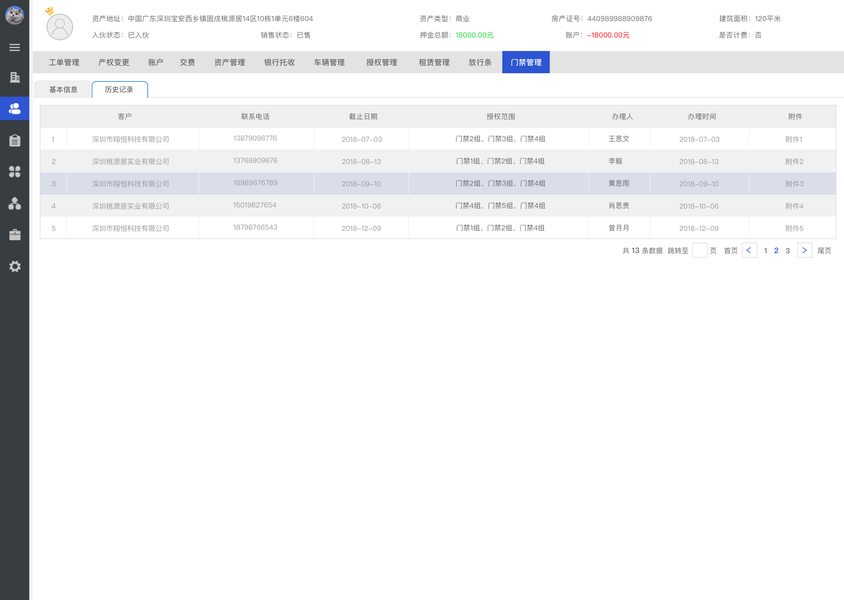This screenshot has height=600, width=844.
Task: Select phone number 15019827654
Action: coord(255,205)
